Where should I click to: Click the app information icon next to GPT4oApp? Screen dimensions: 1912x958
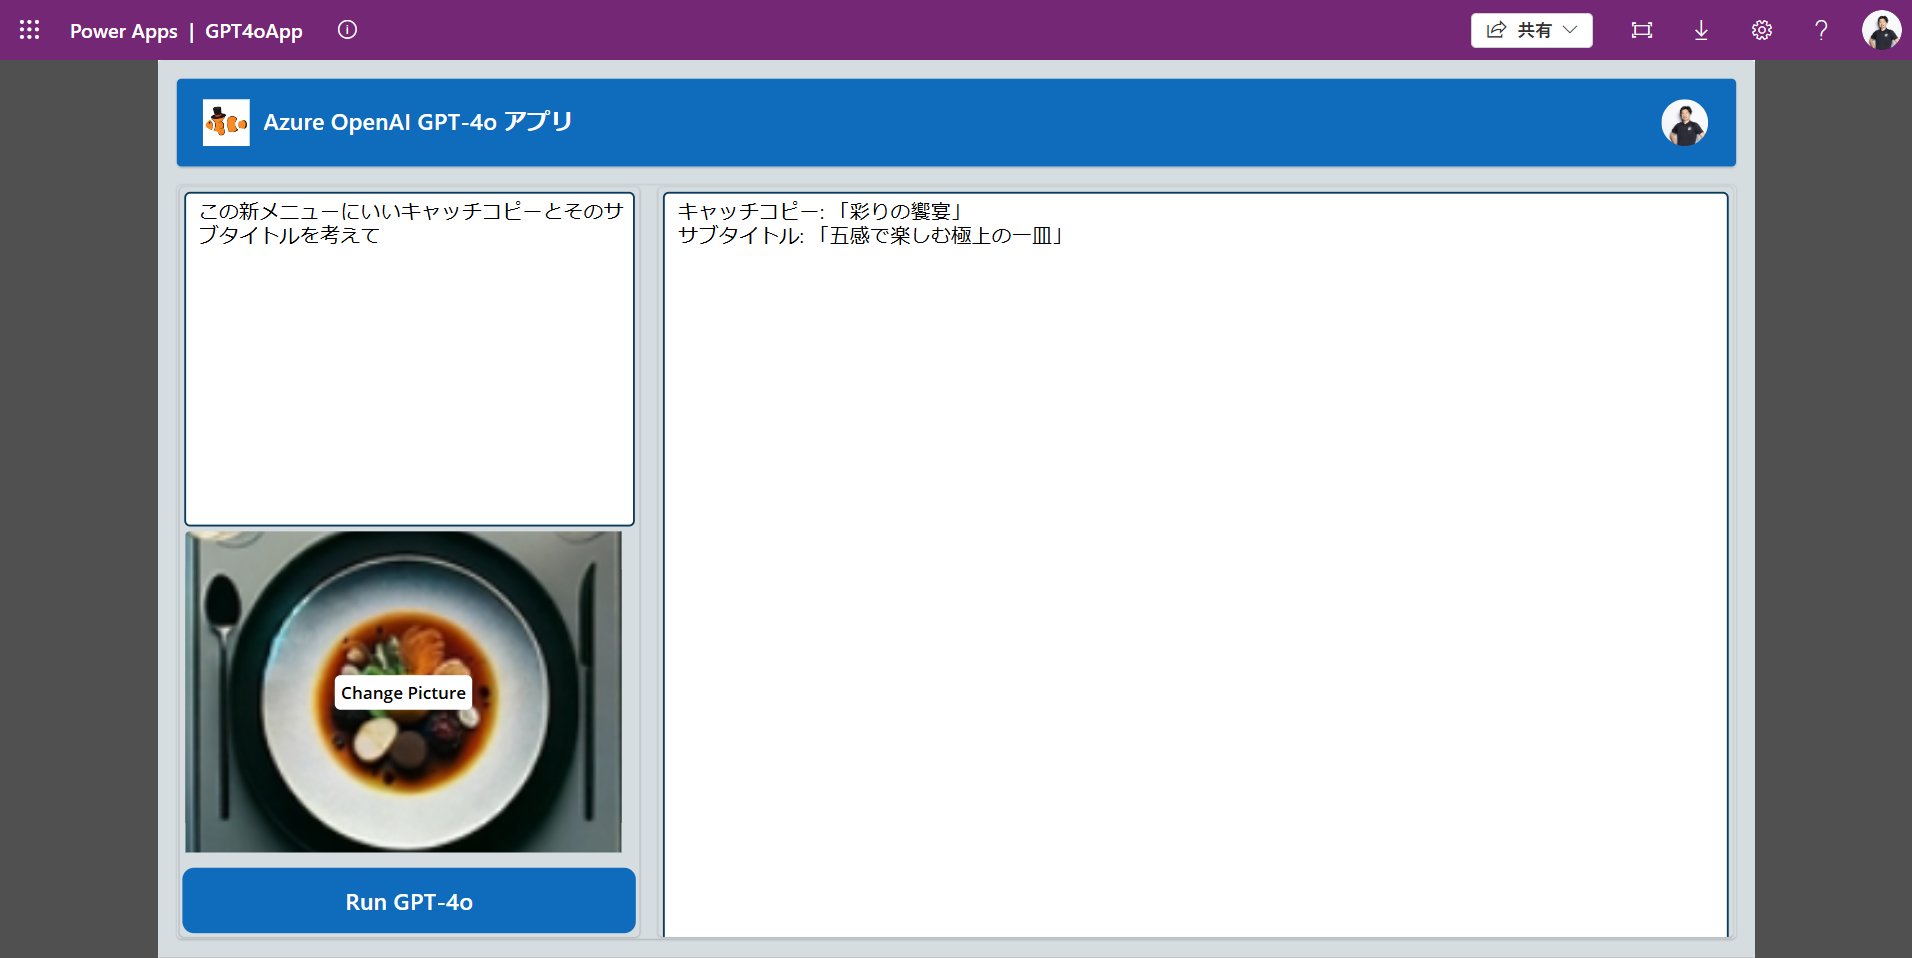click(347, 29)
